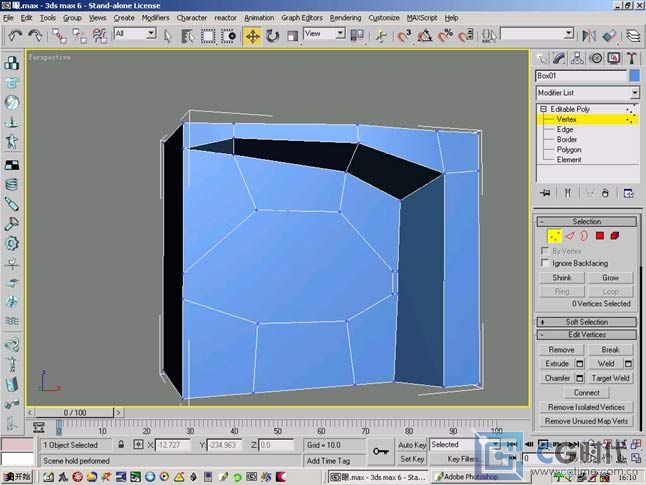646x485 pixels.
Task: Click the Connect vertices button
Action: (x=586, y=392)
